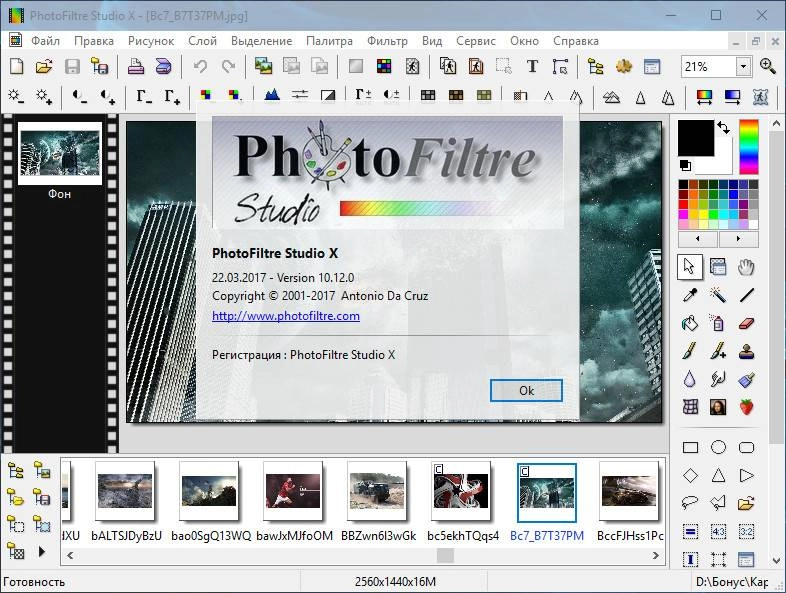Create a new image with New icon

17,67
